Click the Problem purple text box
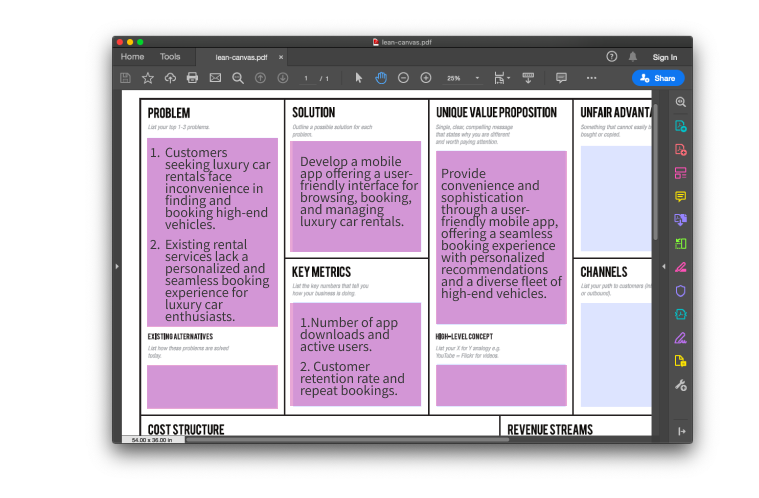This screenshot has height=498, width=759. (x=213, y=232)
